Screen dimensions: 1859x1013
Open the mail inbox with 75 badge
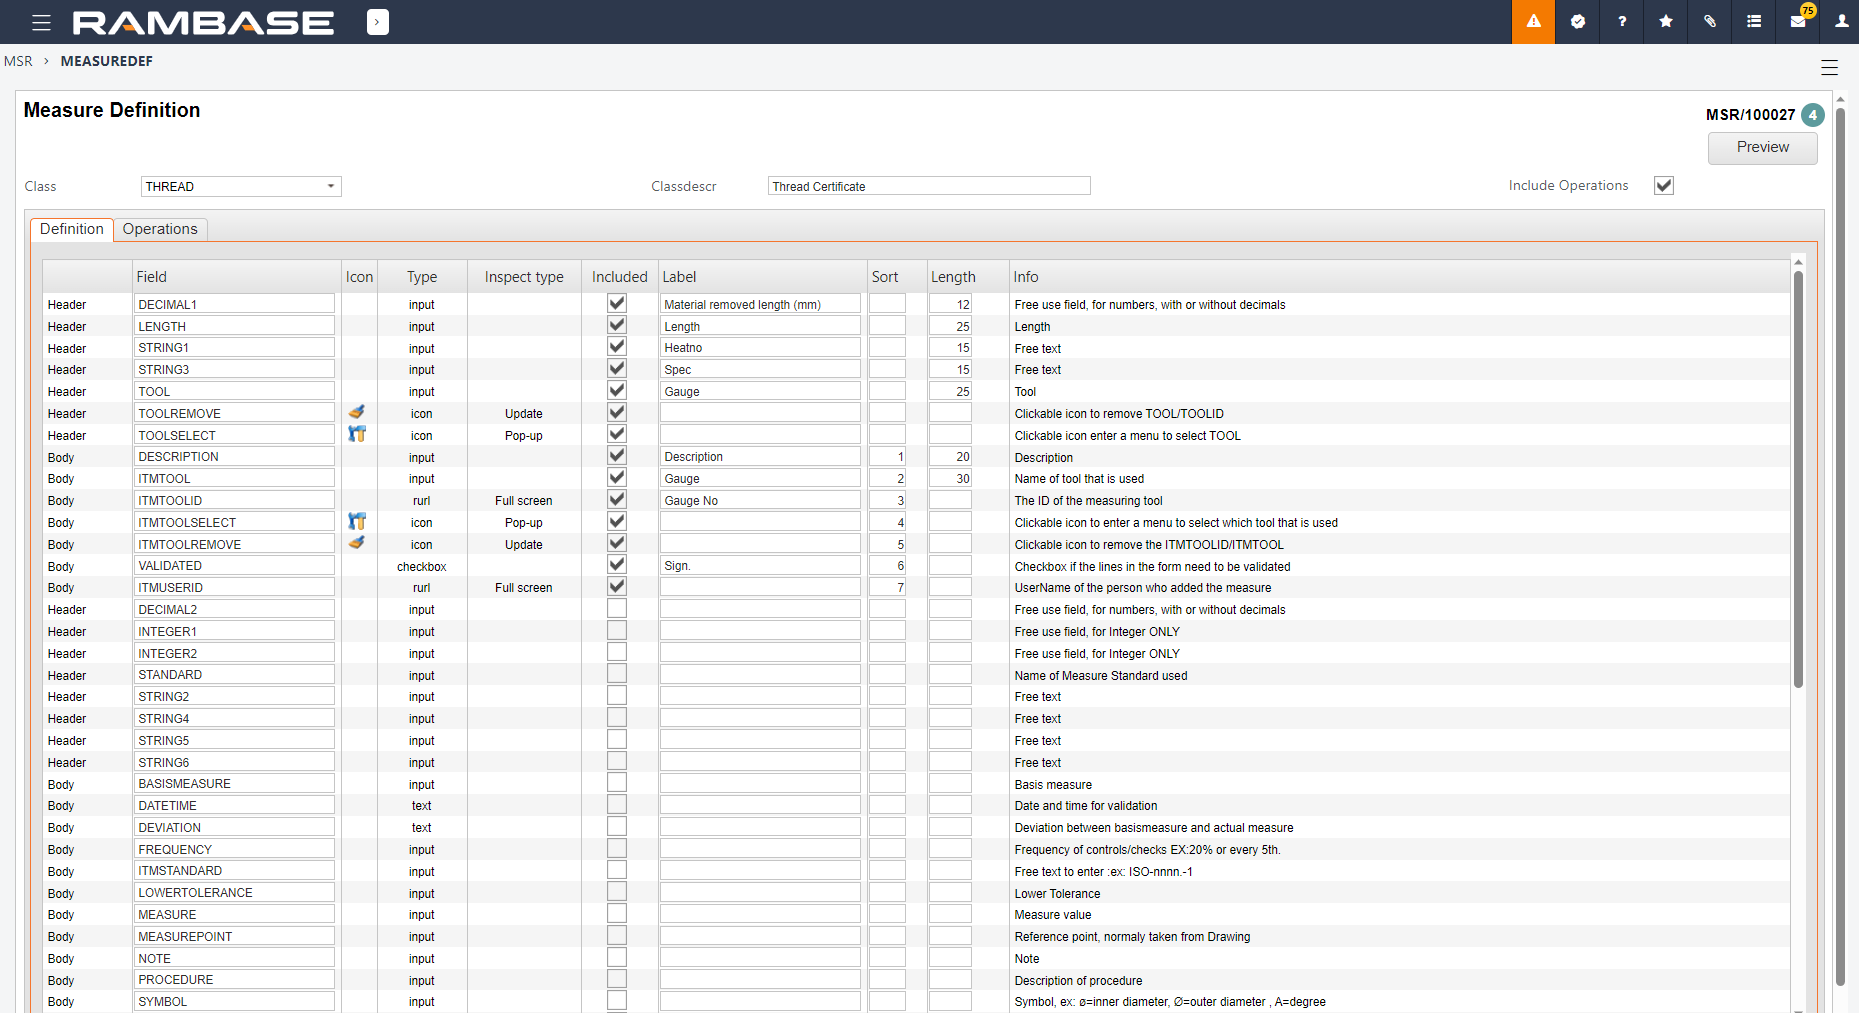1797,22
